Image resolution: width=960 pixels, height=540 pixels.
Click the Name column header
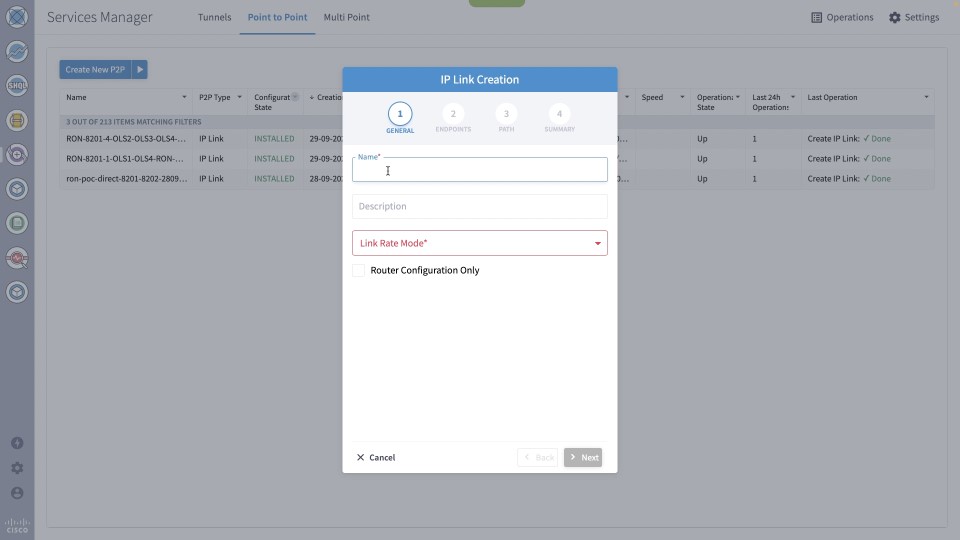click(77, 97)
